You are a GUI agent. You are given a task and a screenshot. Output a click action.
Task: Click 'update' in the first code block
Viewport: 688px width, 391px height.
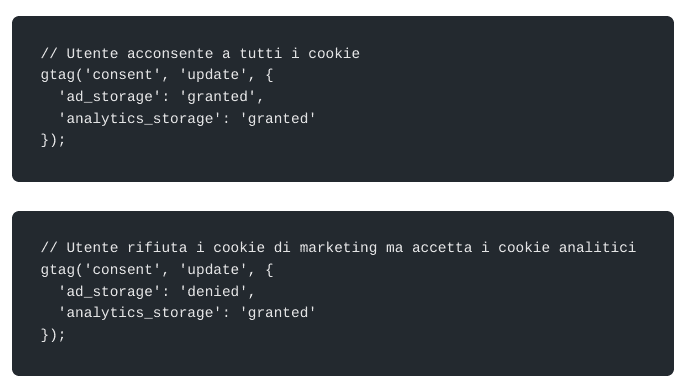click(213, 75)
